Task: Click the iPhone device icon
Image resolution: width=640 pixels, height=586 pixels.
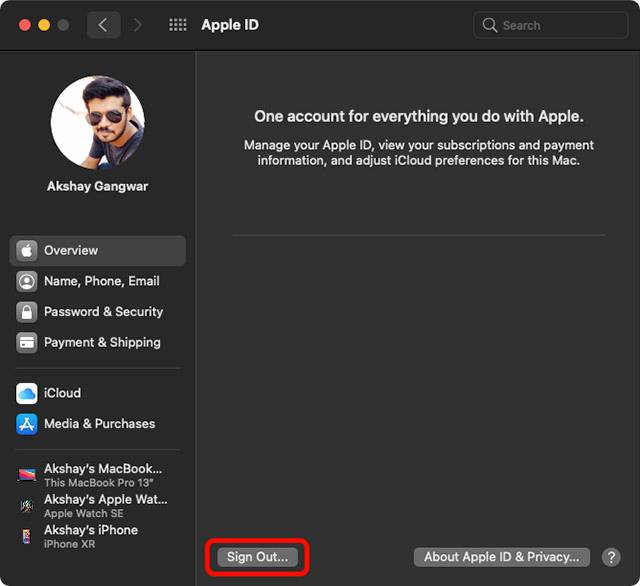Action: pos(27,536)
